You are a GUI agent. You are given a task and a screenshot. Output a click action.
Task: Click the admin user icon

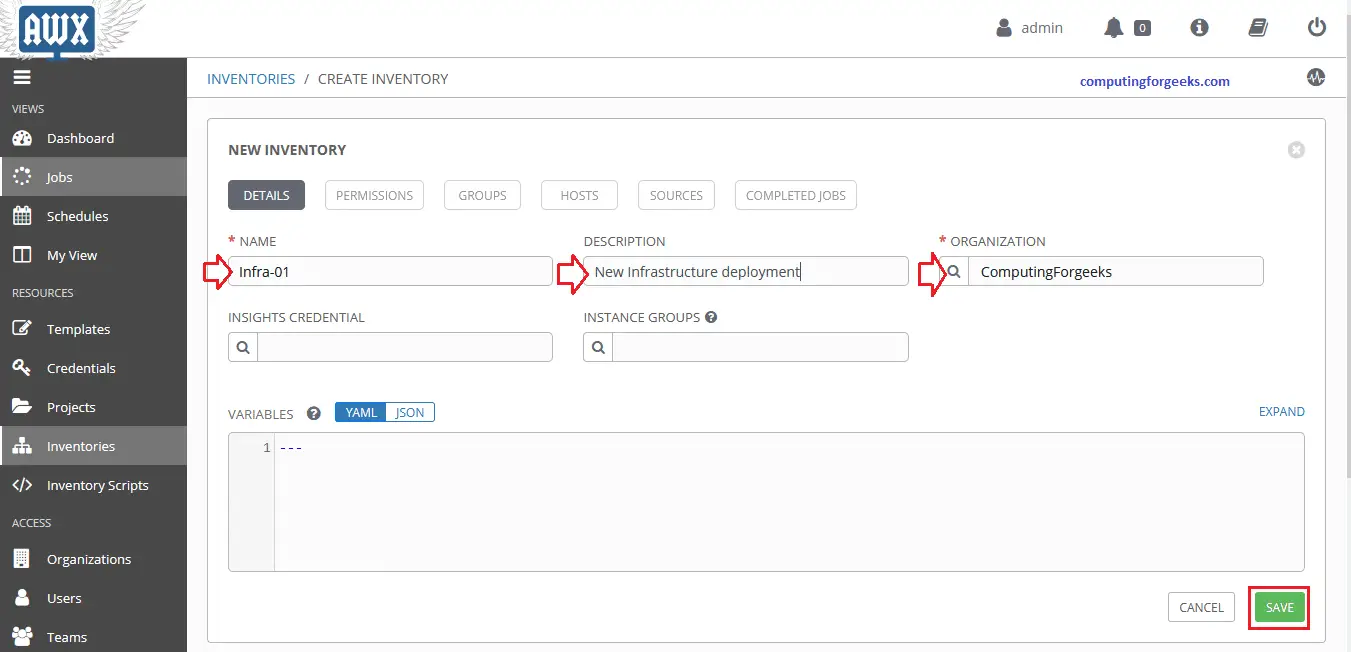[1003, 27]
